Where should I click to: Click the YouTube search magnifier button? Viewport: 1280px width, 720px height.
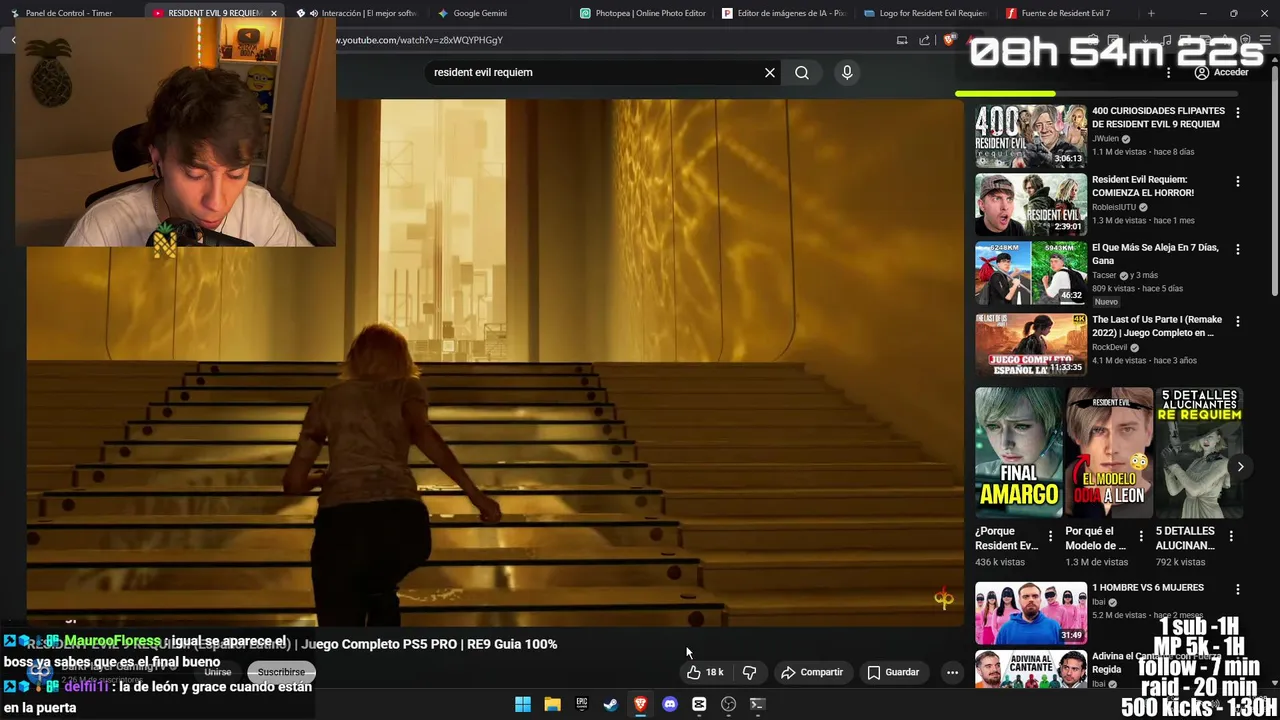click(x=802, y=72)
